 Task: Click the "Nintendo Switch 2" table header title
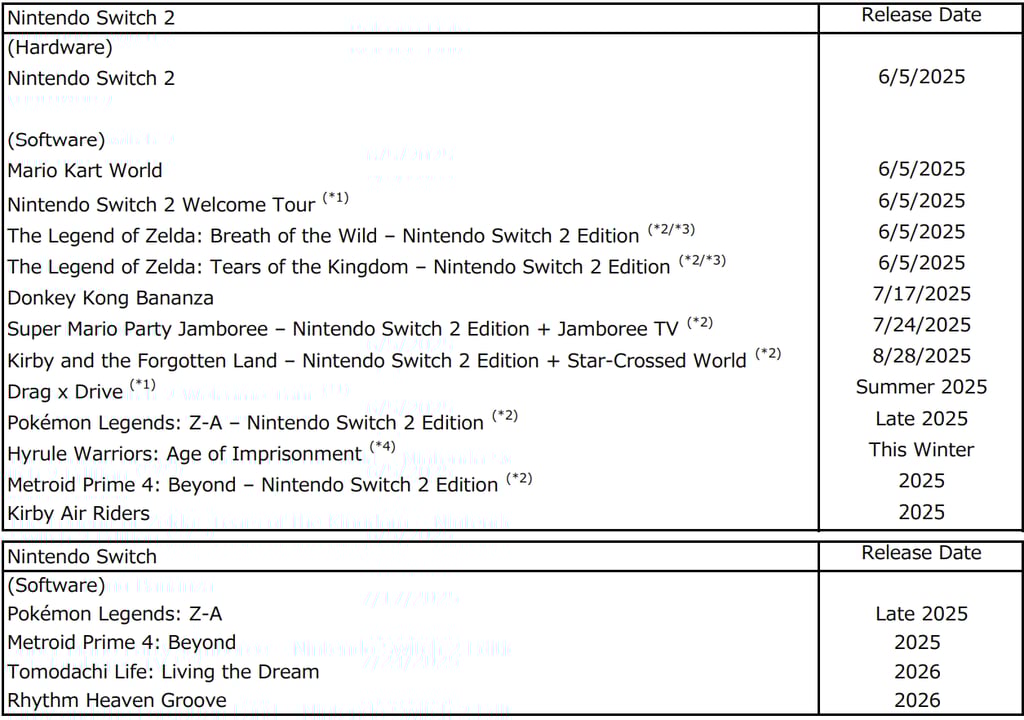click(x=91, y=18)
